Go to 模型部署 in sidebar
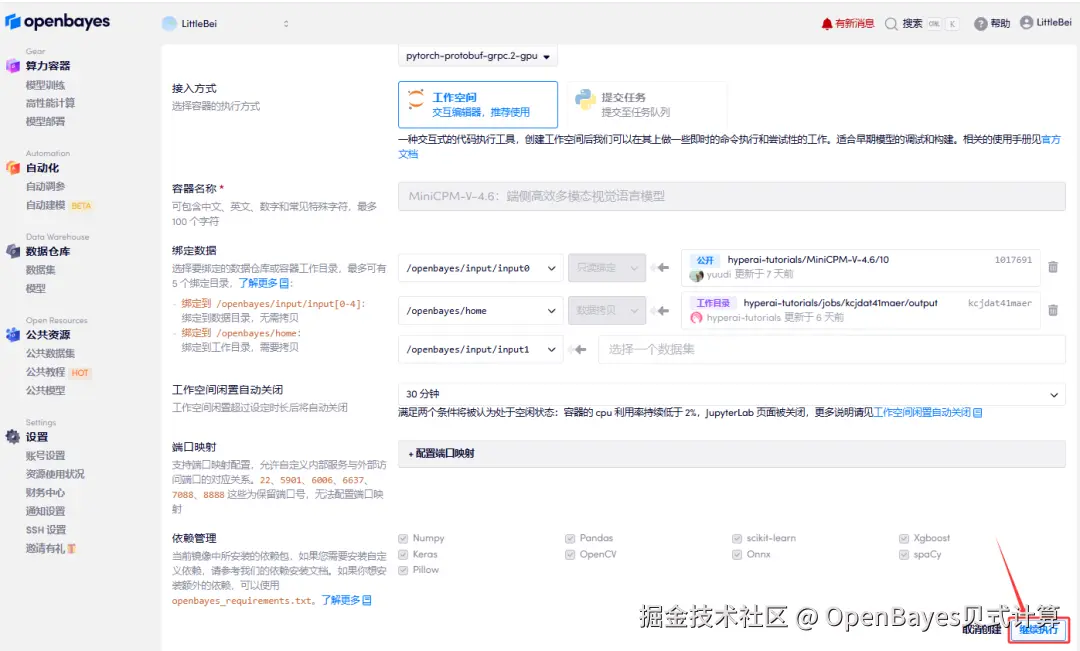The width and height of the screenshot is (1080, 651). [45, 121]
